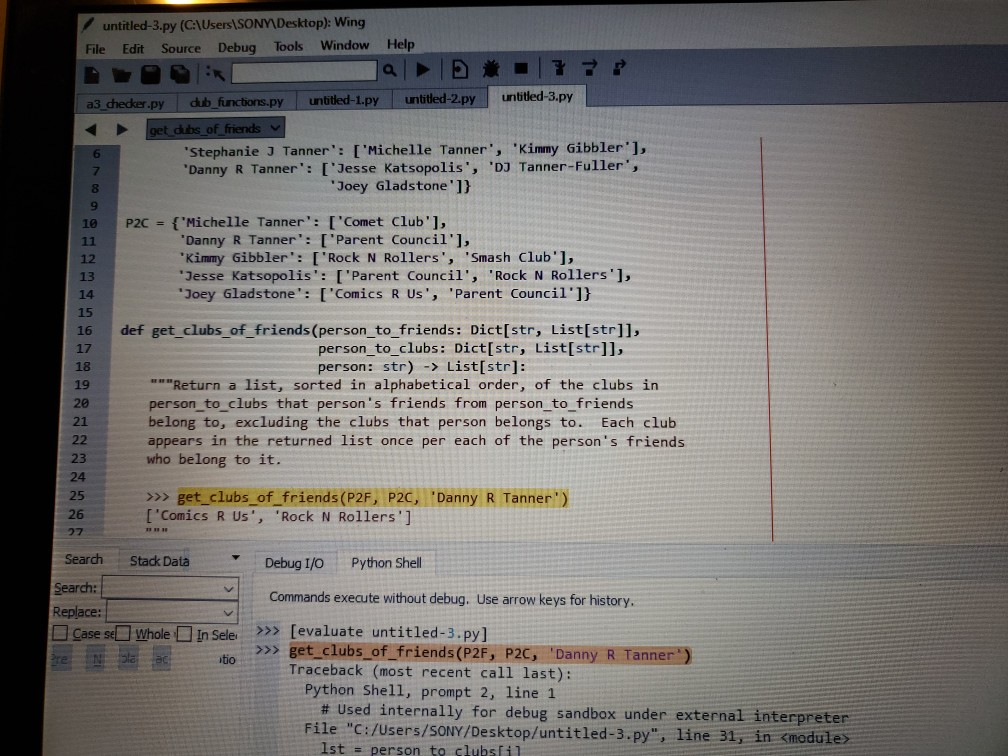
Task: Open the Stack Data panel menu arrow
Action: 234,558
